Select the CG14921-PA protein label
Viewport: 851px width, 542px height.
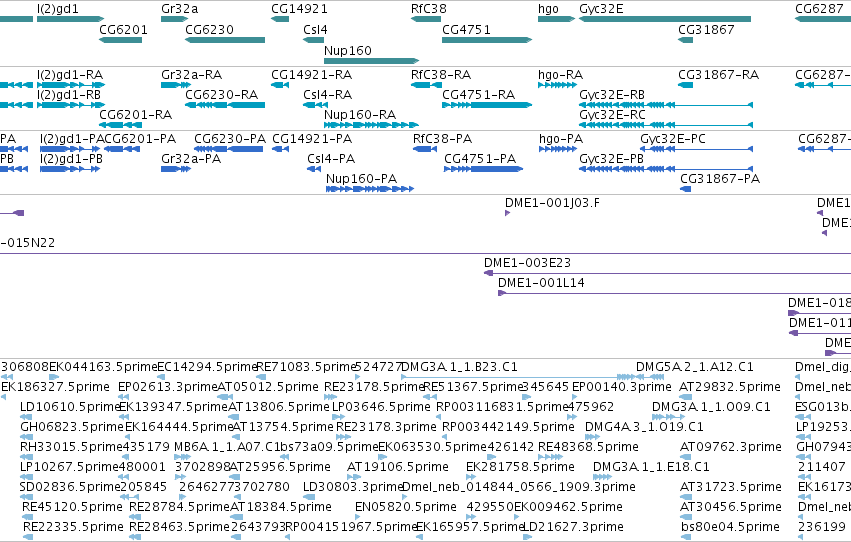point(312,138)
